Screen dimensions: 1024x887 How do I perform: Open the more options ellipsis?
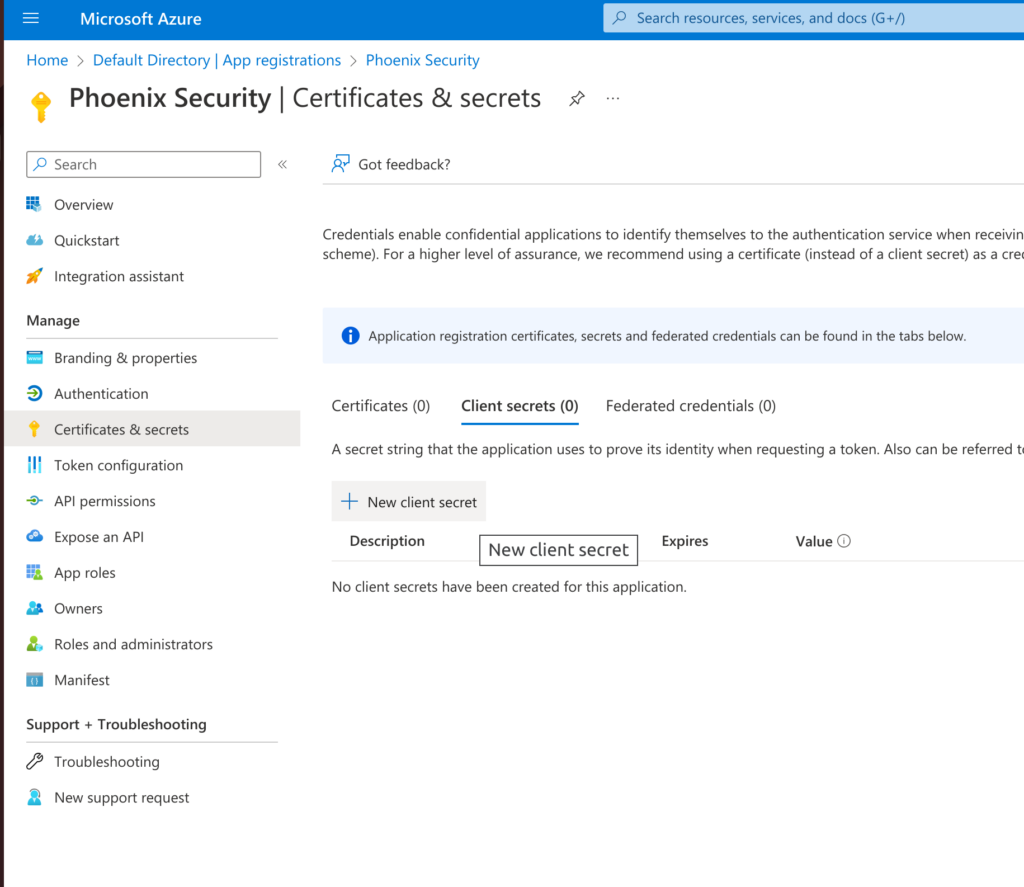[613, 99]
